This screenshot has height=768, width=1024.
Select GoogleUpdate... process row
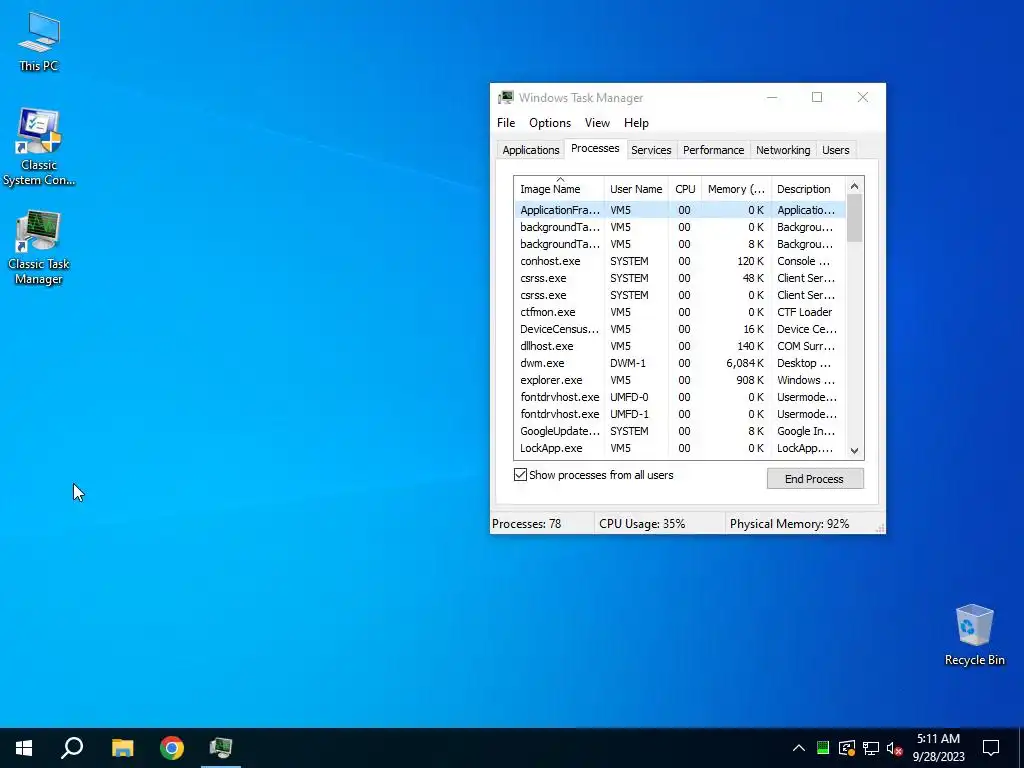(679, 430)
